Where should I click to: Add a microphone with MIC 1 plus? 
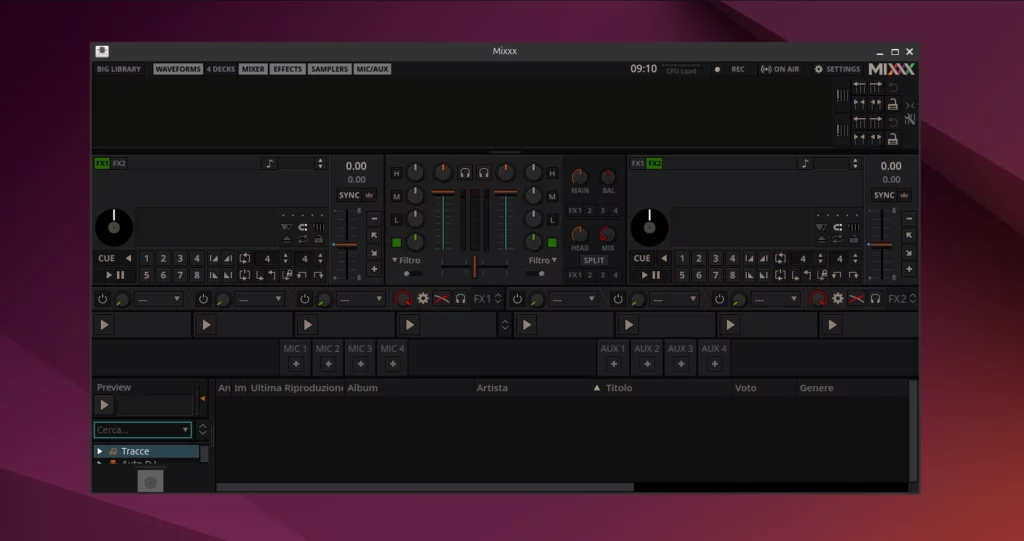pyautogui.click(x=296, y=364)
